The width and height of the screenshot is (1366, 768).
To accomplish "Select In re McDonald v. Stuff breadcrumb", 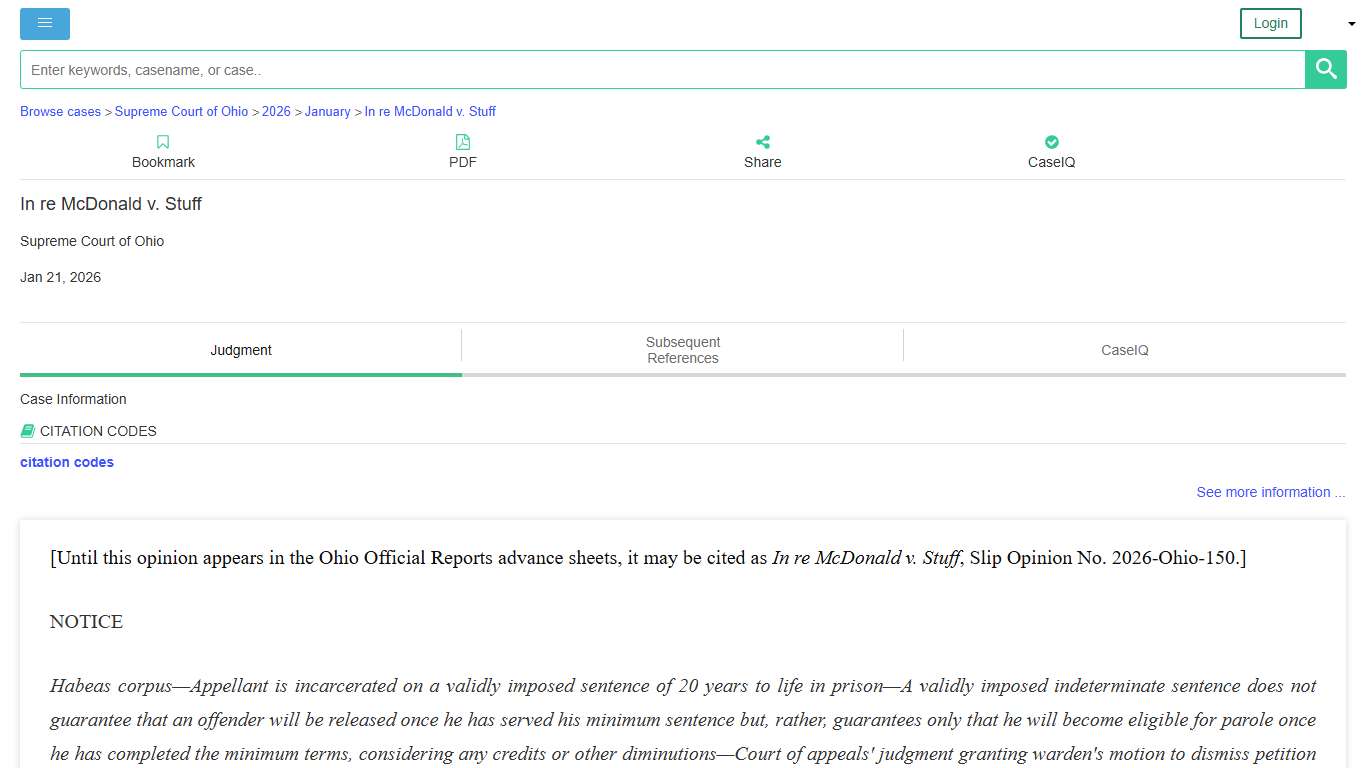I will 431,111.
